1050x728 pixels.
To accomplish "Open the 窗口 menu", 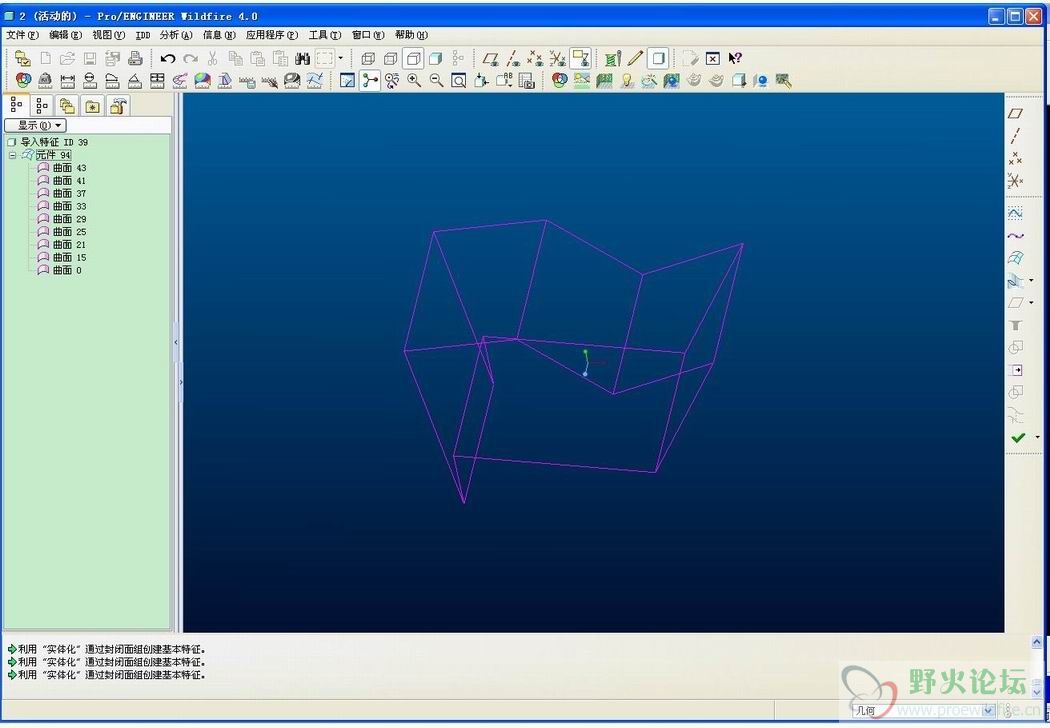I will (x=368, y=35).
